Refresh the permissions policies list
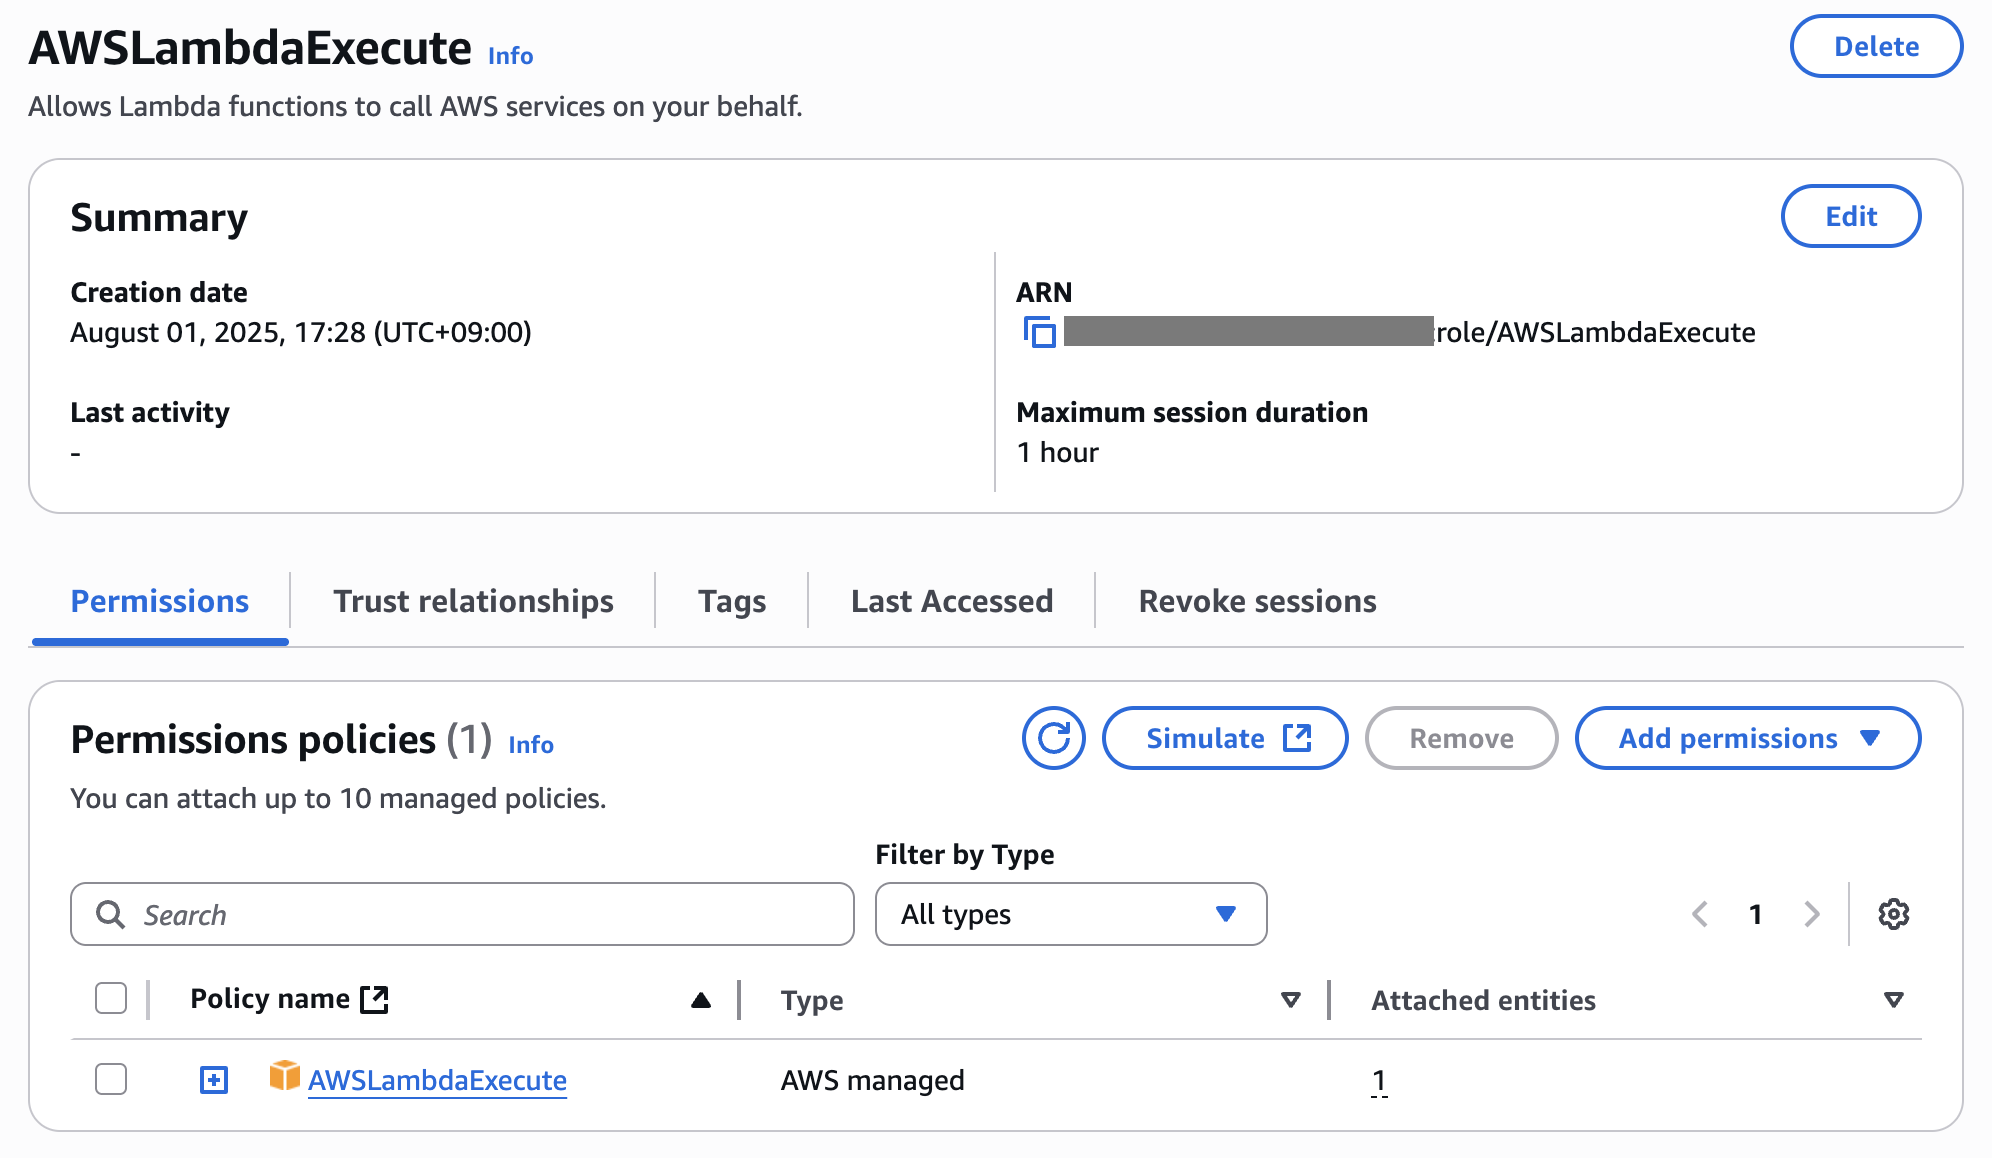 click(x=1053, y=738)
